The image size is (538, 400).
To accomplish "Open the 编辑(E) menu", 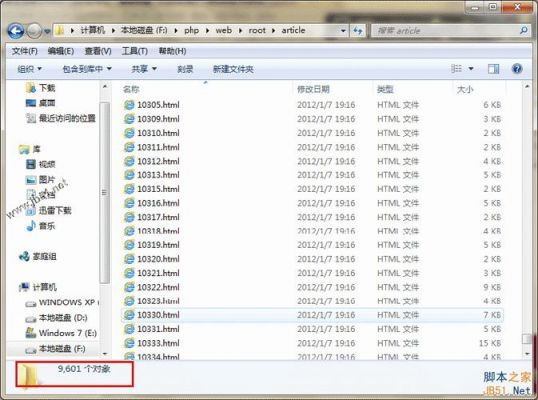I will pyautogui.click(x=61, y=51).
